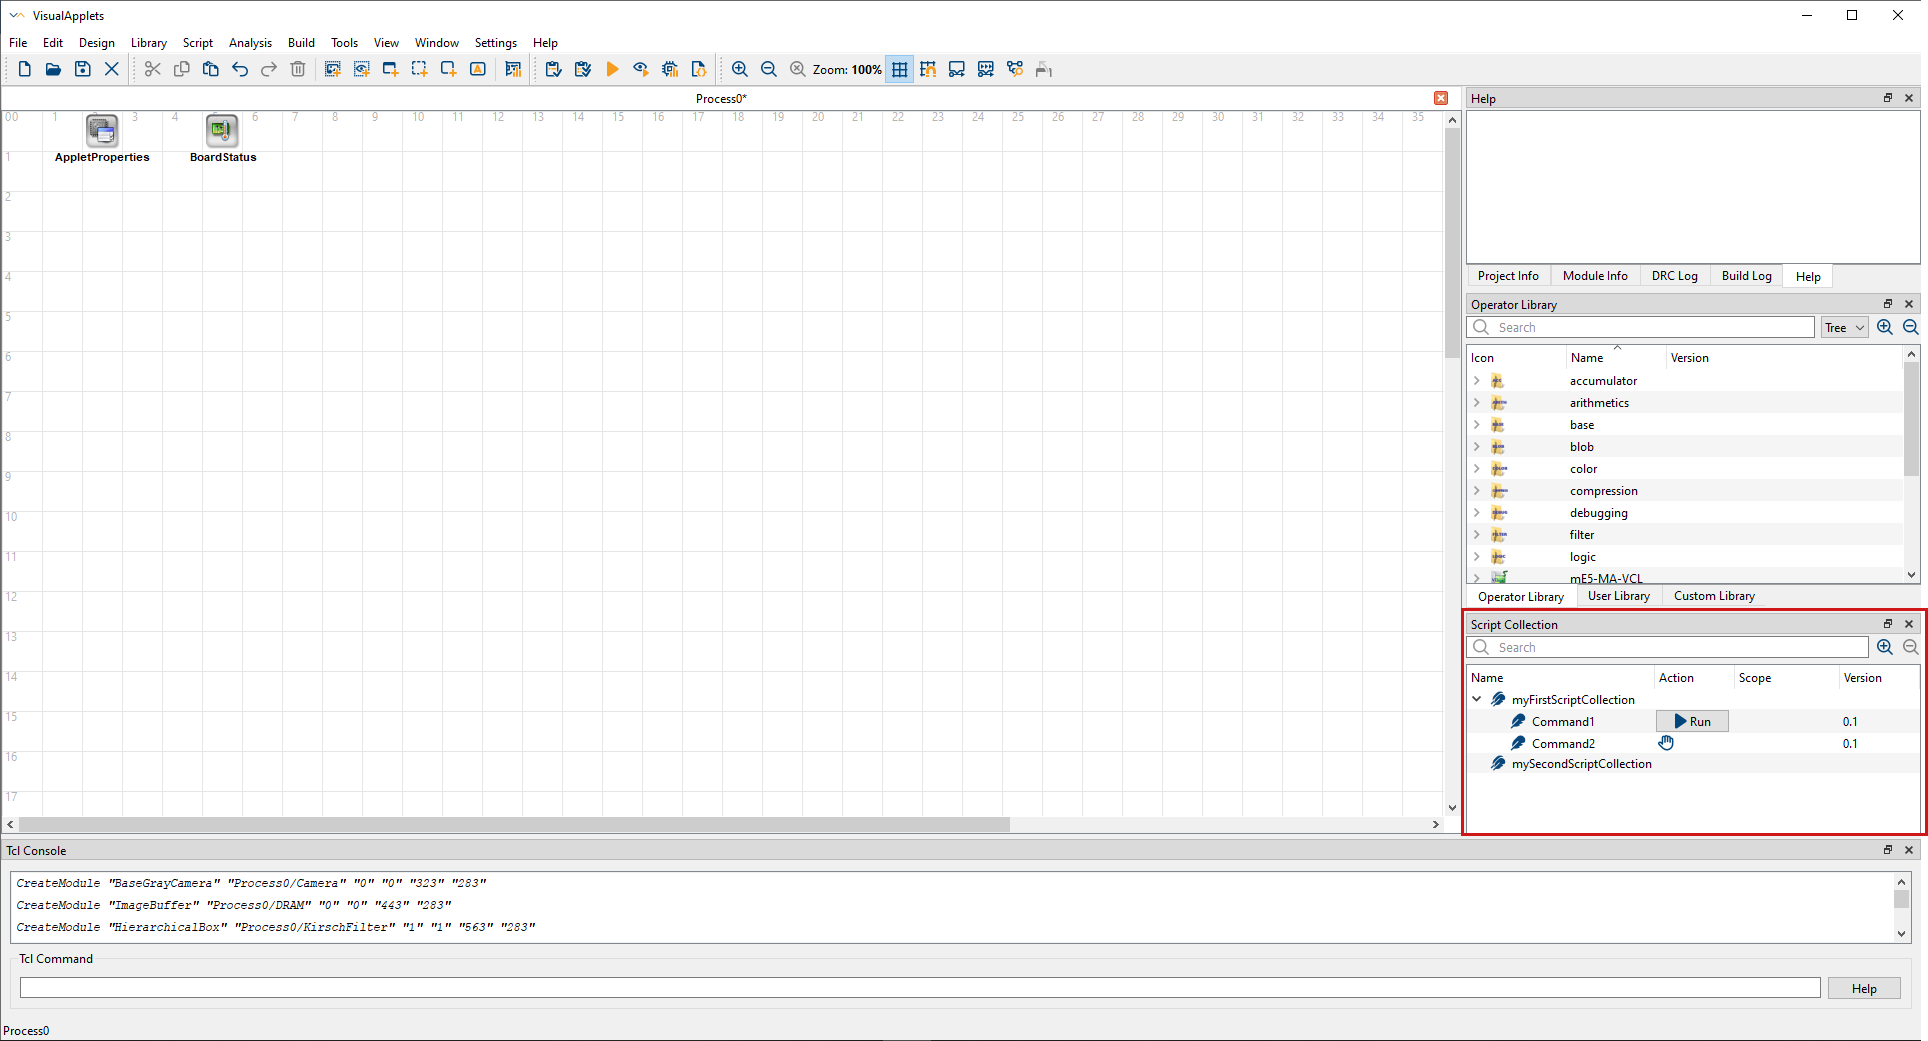Select the Cut tool in the toolbar
The width and height of the screenshot is (1928, 1041).
click(x=152, y=69)
